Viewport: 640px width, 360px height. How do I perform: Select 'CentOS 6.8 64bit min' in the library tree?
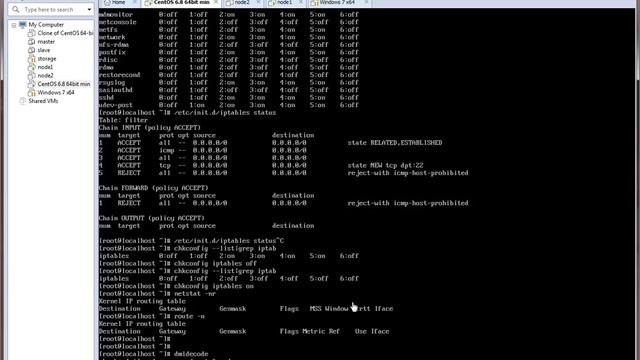(64, 84)
